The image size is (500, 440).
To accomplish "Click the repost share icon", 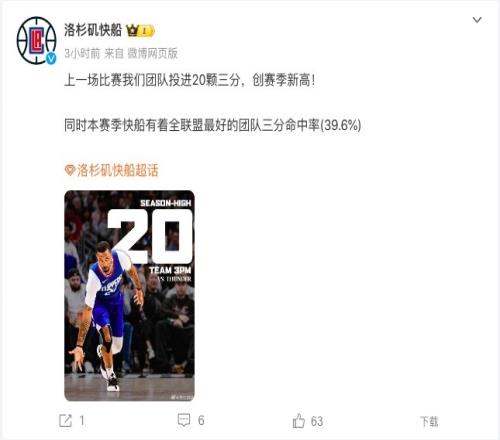I will click(x=65, y=421).
